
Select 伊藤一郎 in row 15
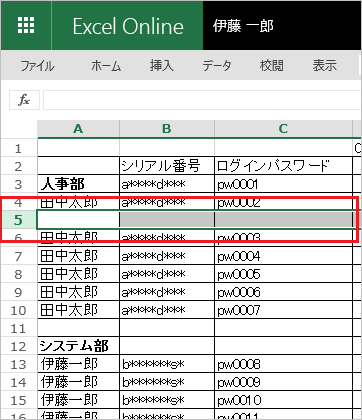tap(78, 400)
